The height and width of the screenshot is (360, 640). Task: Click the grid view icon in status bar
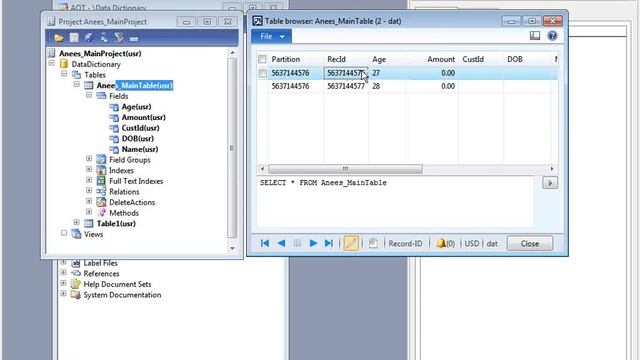(297, 243)
